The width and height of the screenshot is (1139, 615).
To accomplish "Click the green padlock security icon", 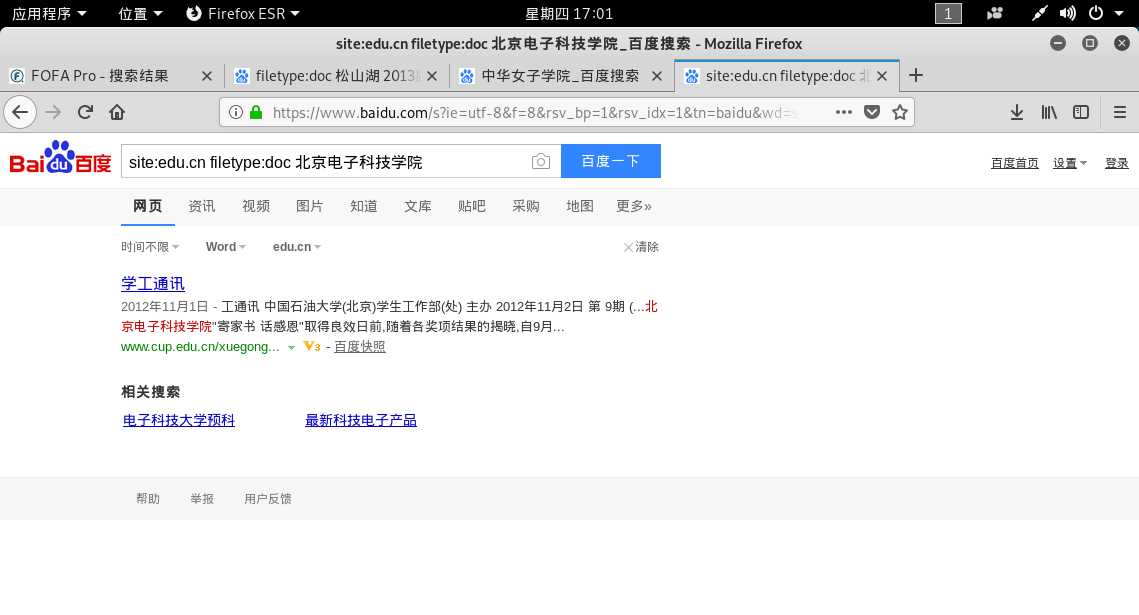I will (256, 113).
